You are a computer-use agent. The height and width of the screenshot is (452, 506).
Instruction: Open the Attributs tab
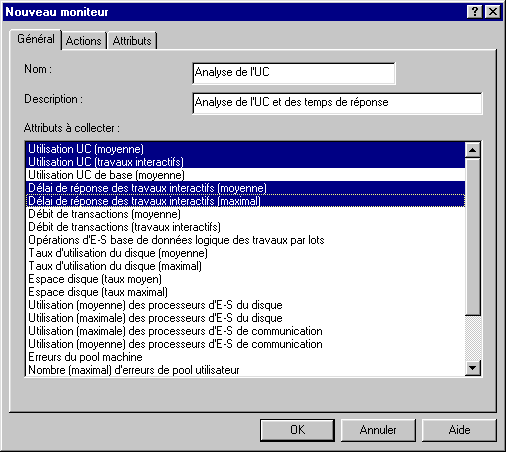pyautogui.click(x=132, y=41)
